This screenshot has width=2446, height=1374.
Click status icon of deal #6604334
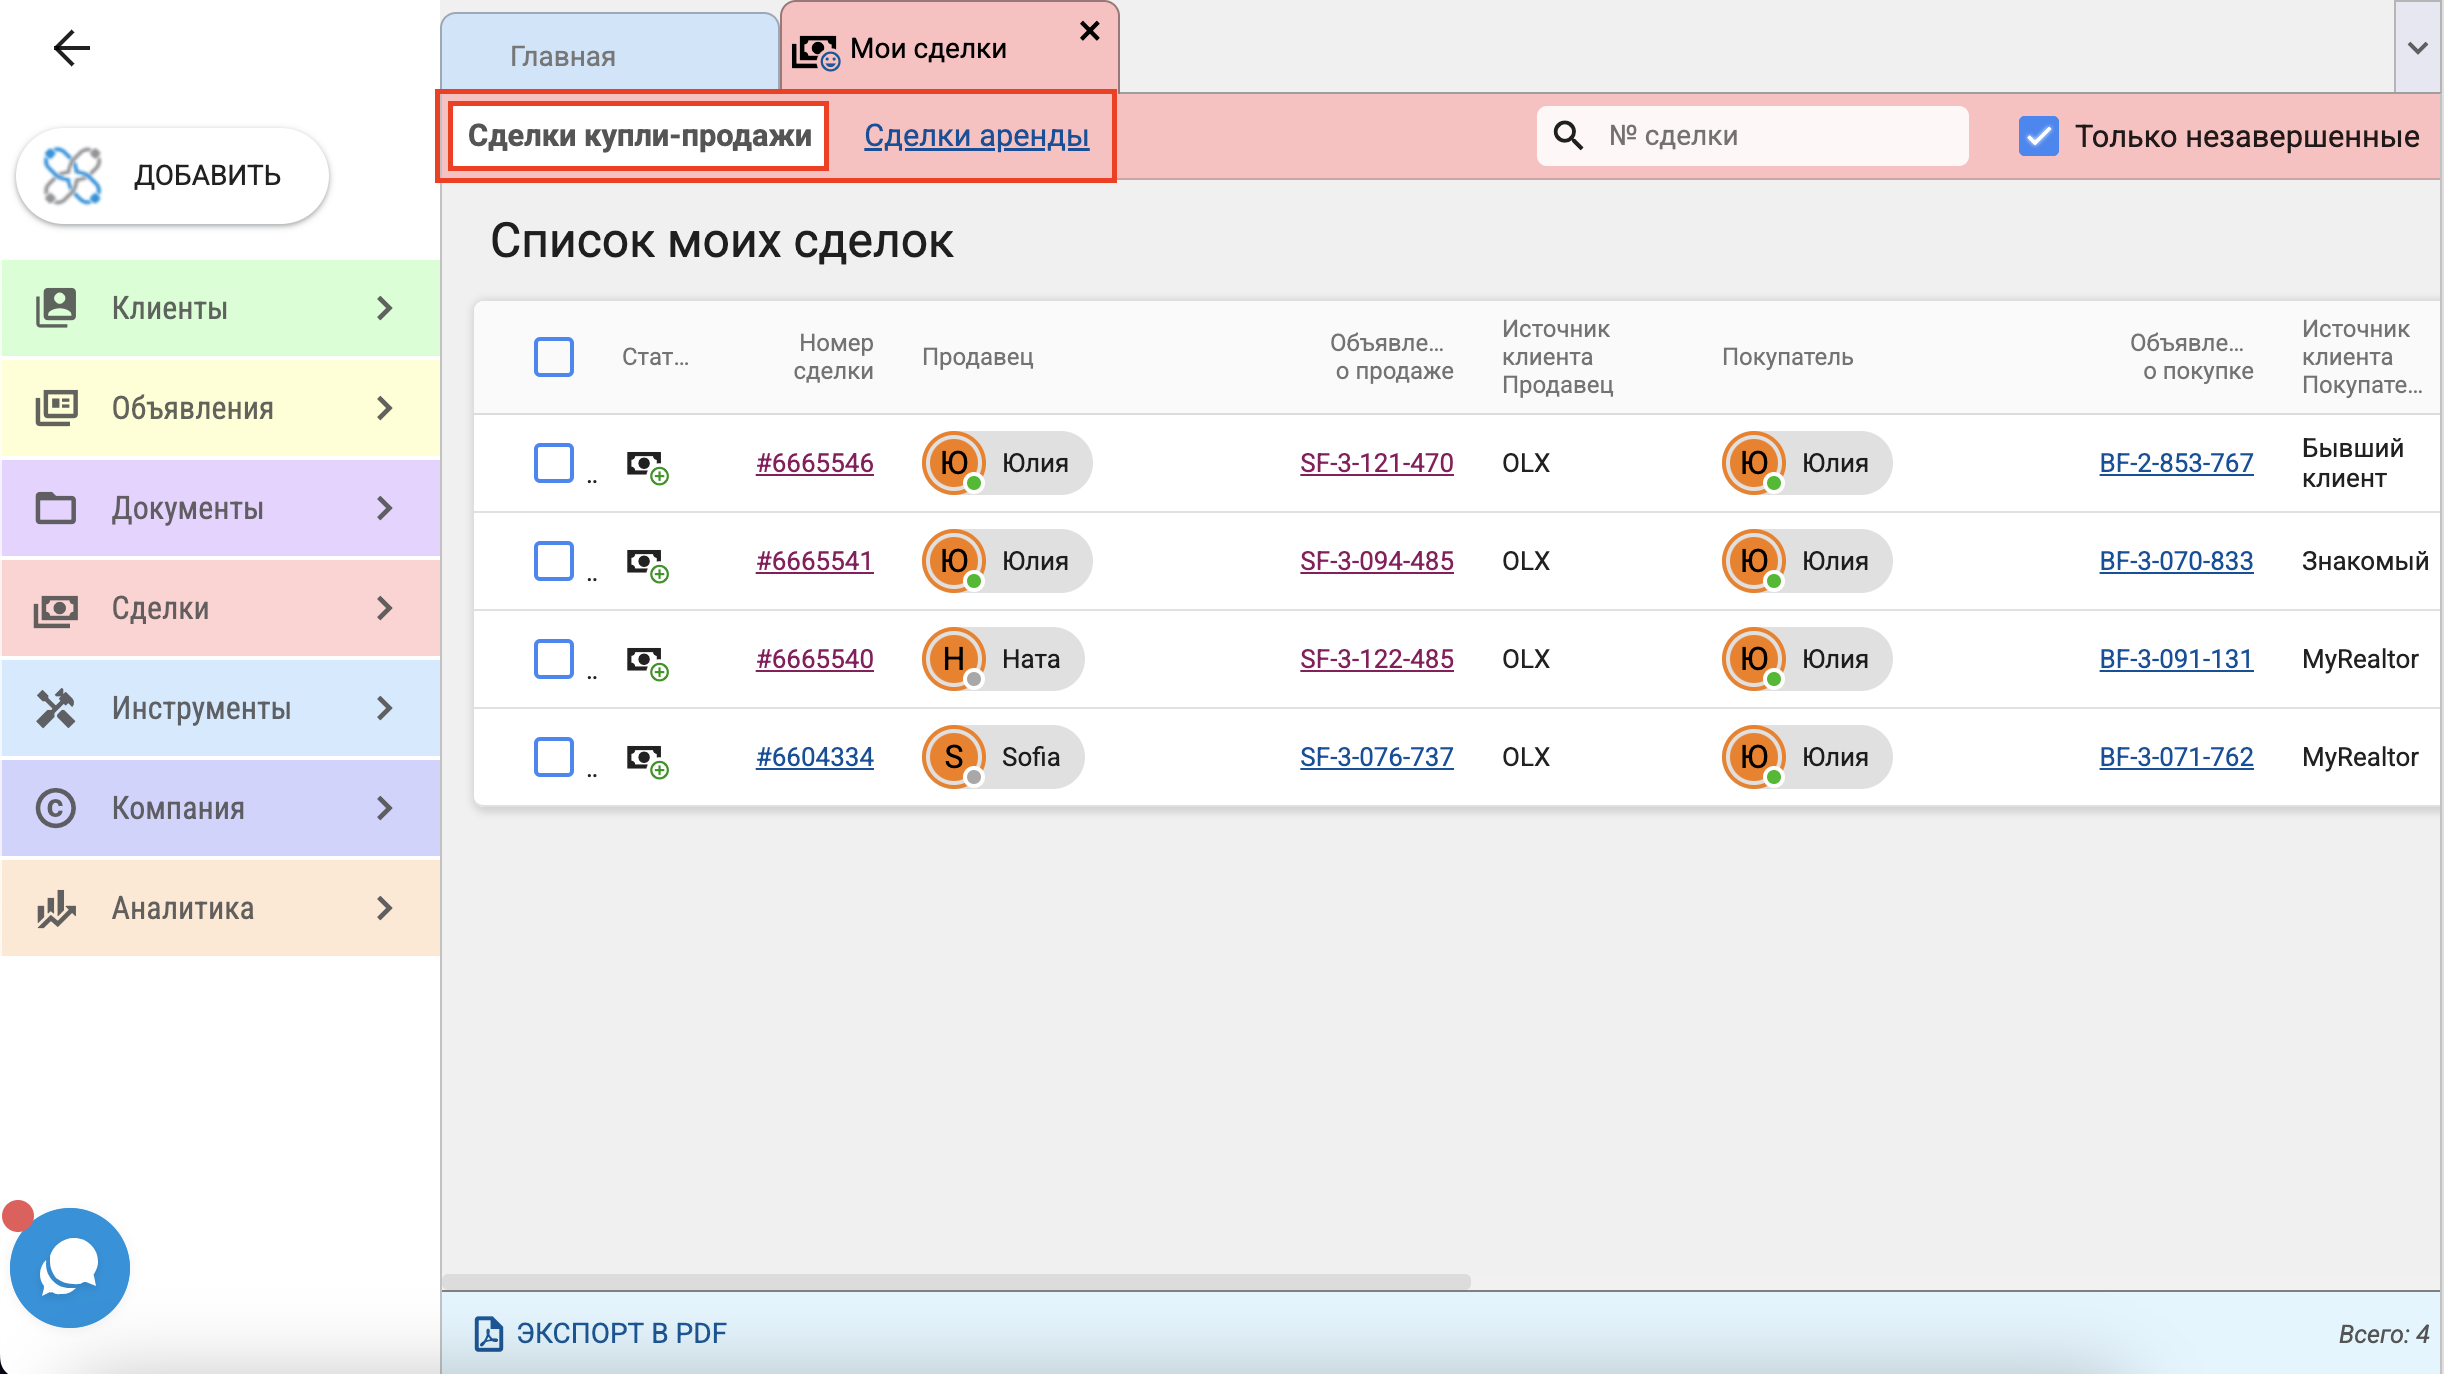coord(647,760)
